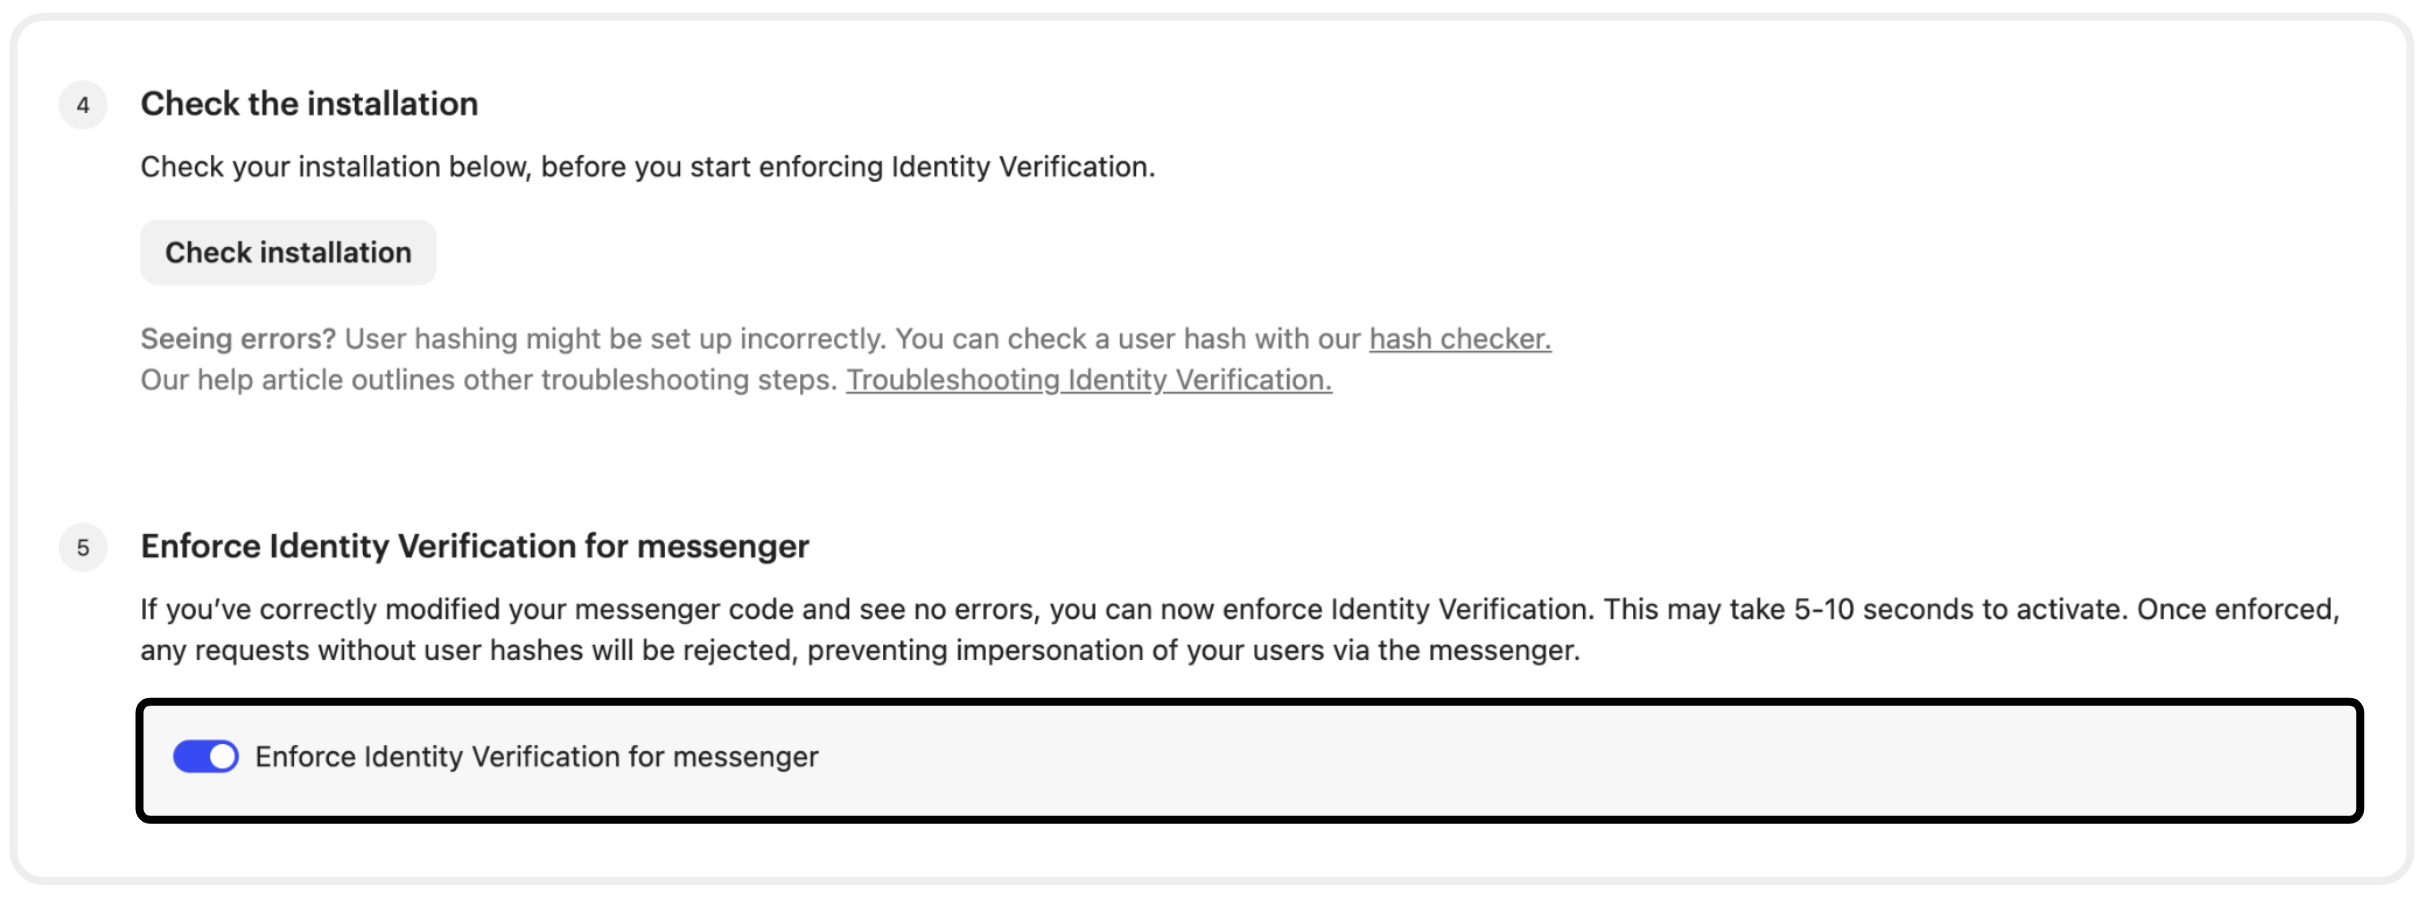Click the Check installation button
This screenshot has width=2426, height=912.
click(x=288, y=253)
